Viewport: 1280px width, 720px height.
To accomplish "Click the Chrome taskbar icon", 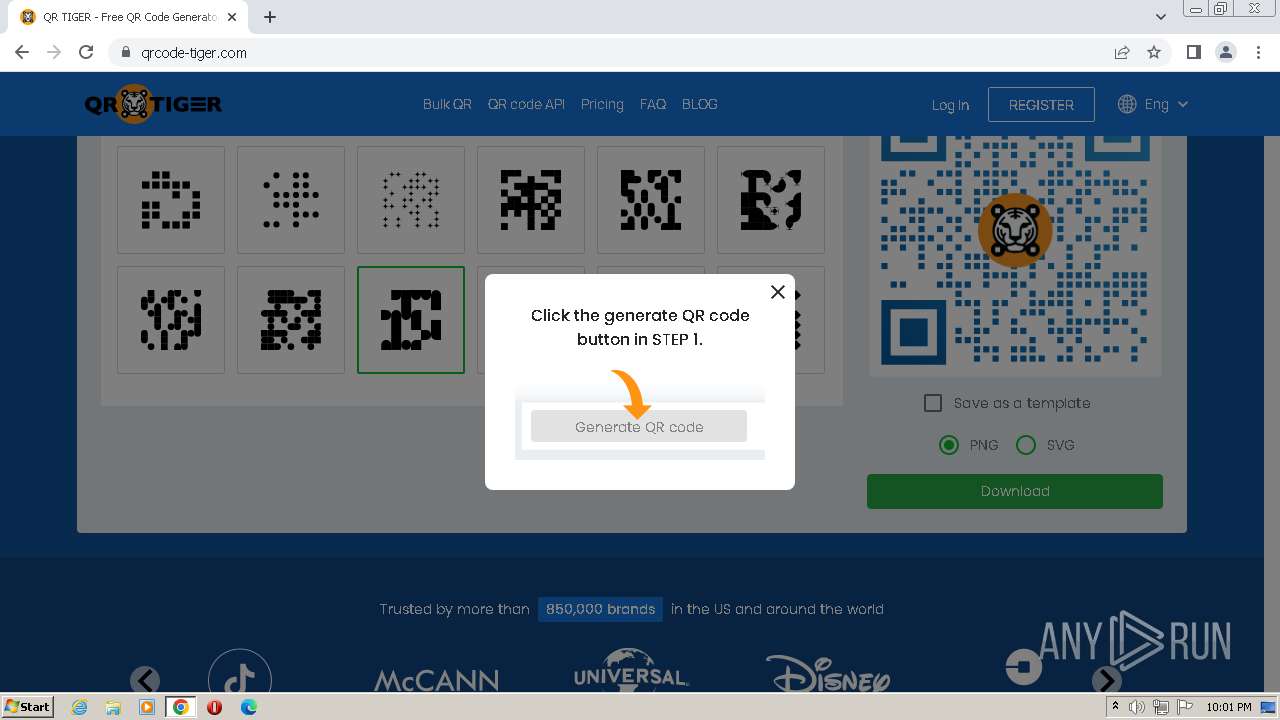I will 181,707.
